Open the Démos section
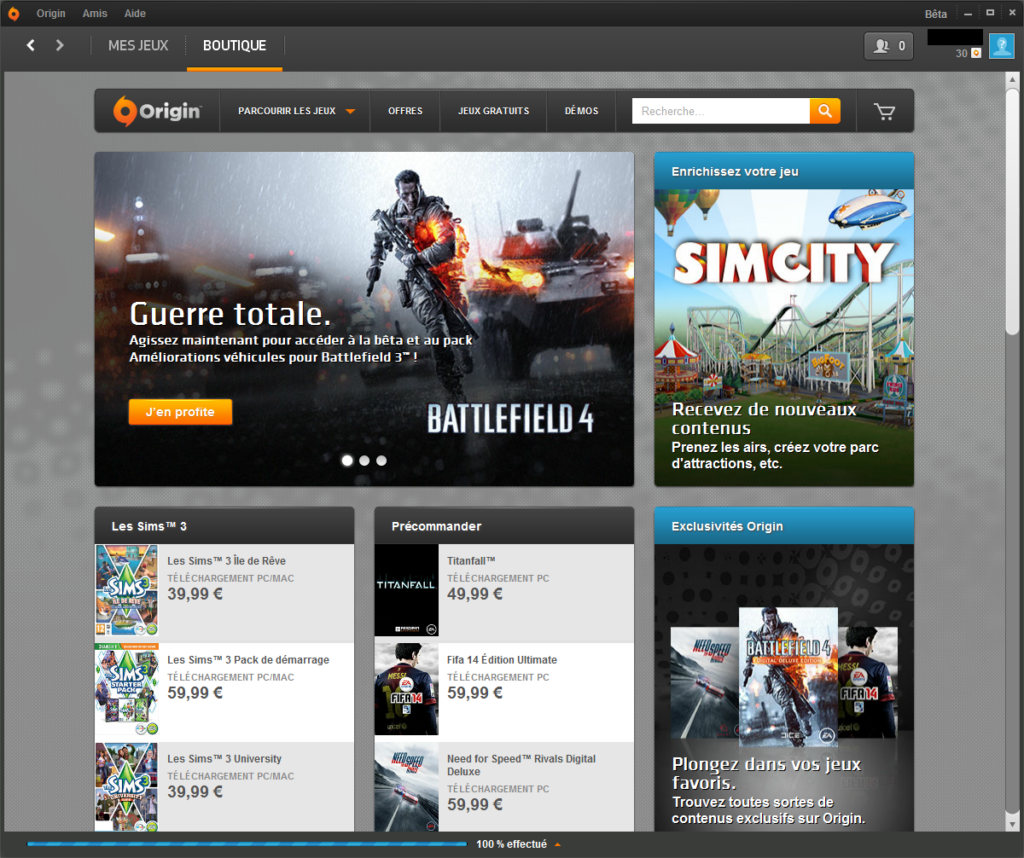1024x858 pixels. (581, 111)
